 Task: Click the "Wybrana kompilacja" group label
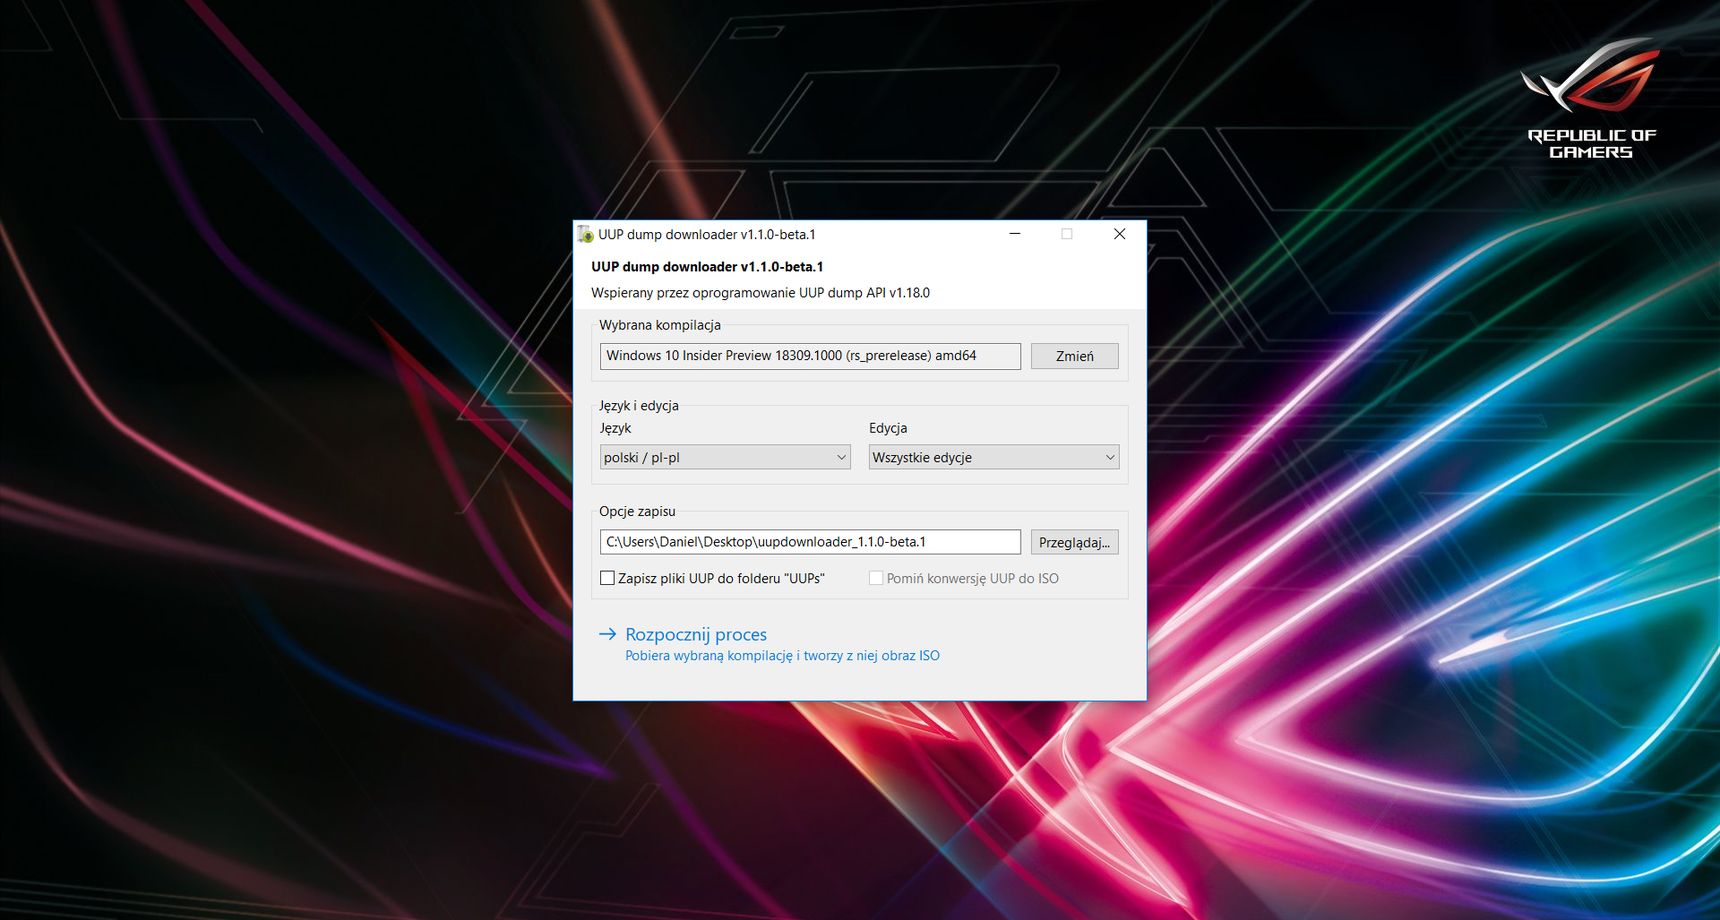660,325
